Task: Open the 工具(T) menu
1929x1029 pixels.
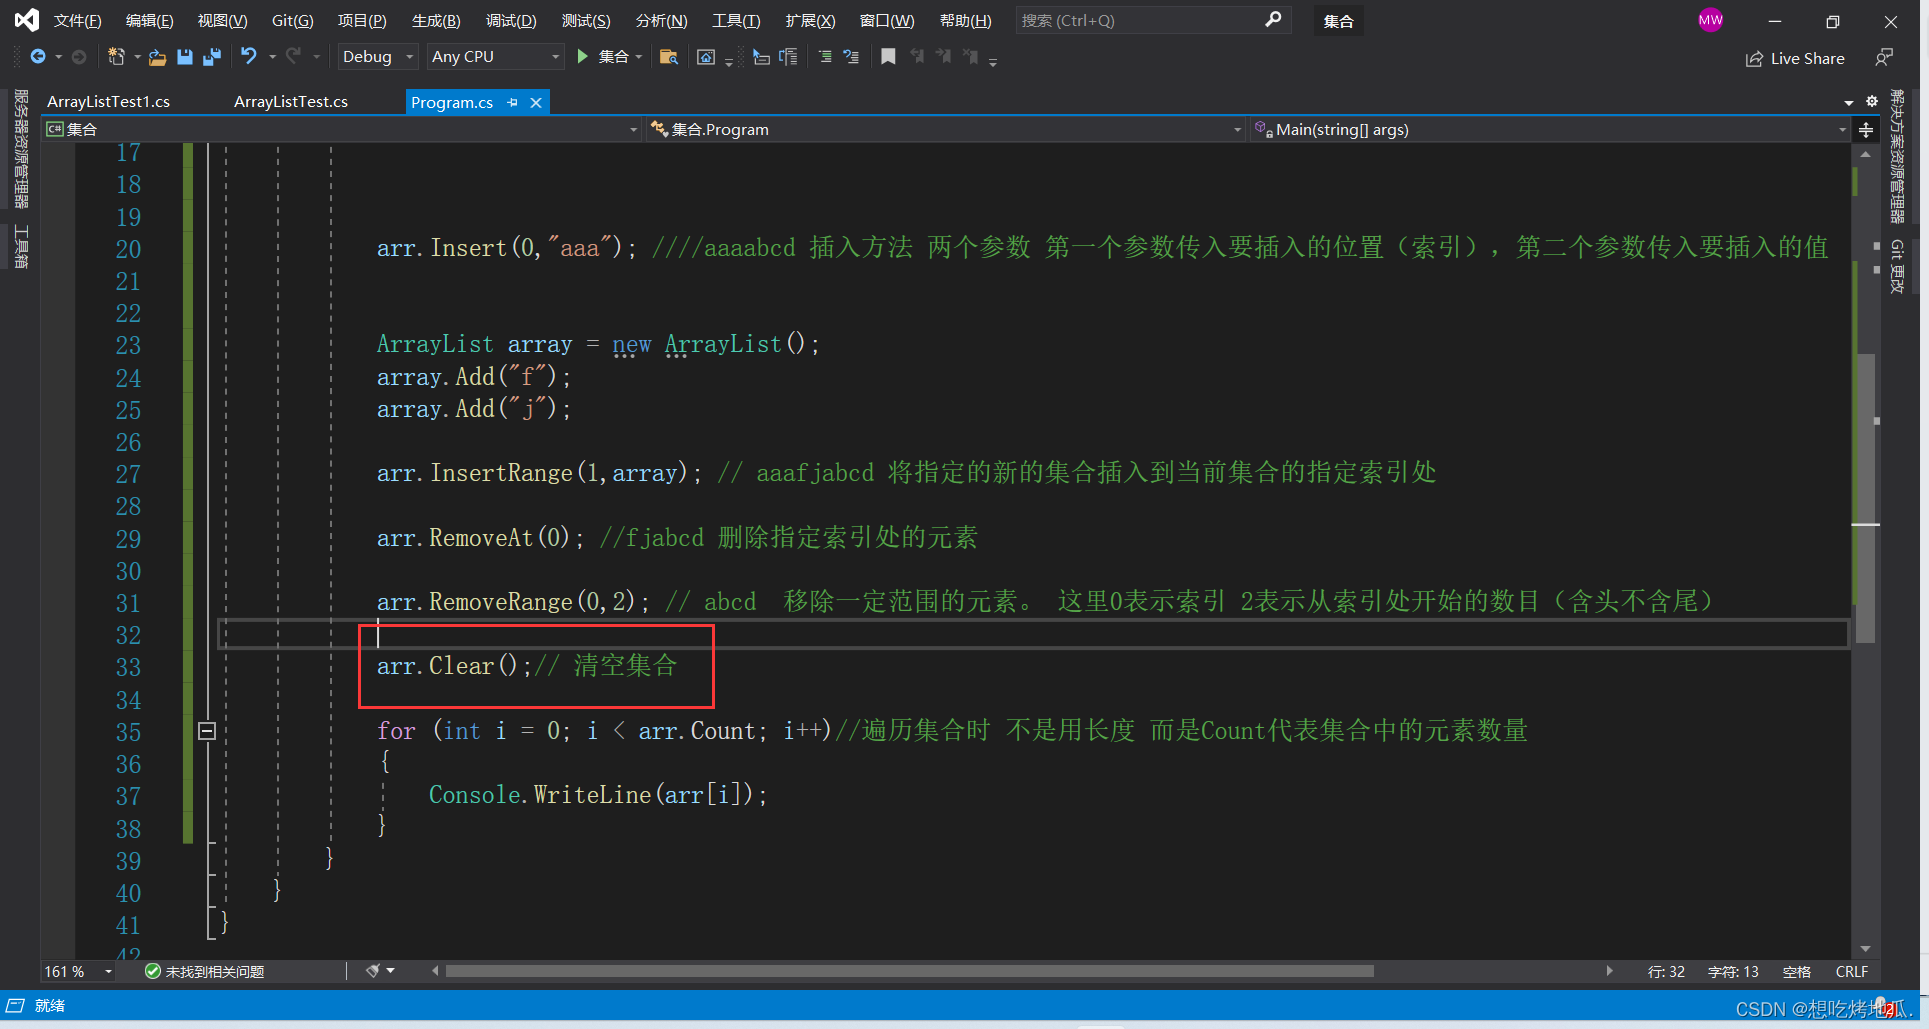Action: 736,21
